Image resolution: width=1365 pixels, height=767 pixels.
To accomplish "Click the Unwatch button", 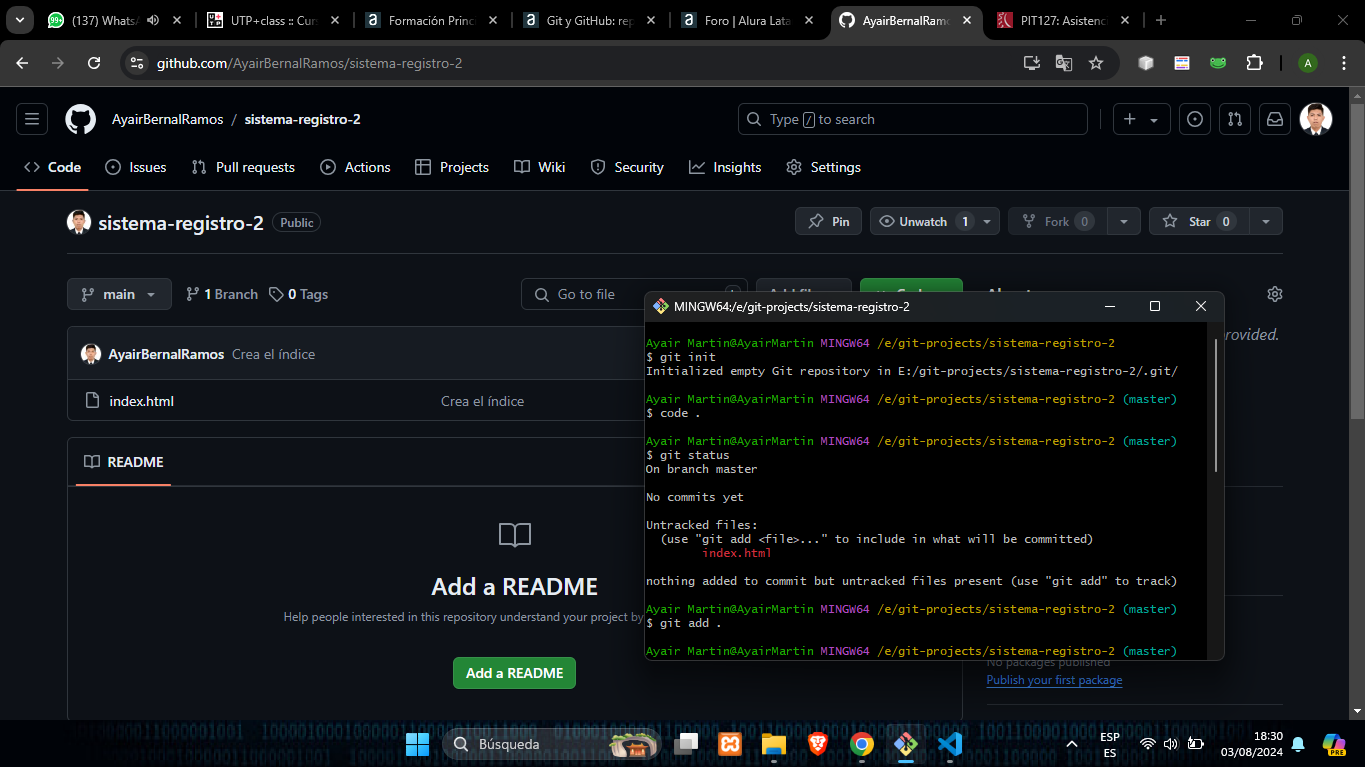I will pyautogui.click(x=923, y=222).
